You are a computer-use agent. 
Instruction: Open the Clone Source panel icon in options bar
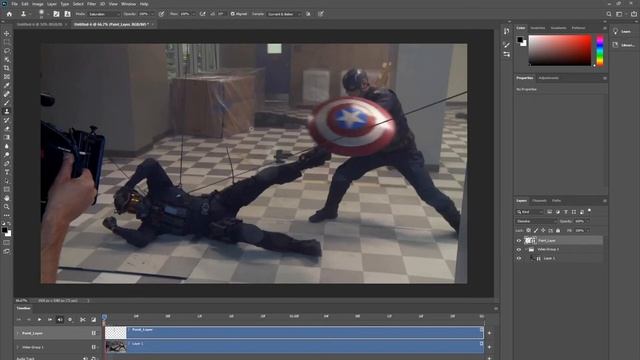[67, 14]
